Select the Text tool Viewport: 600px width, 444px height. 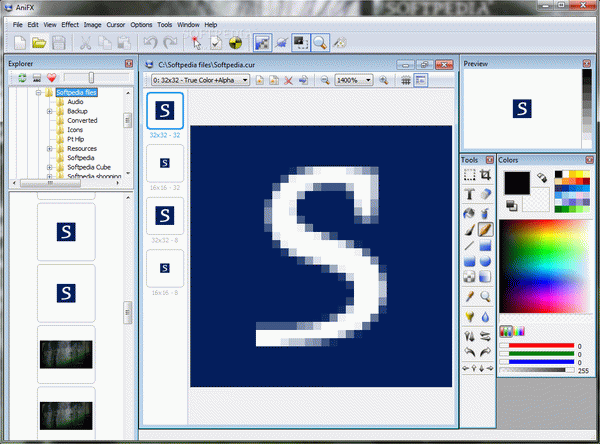point(470,194)
